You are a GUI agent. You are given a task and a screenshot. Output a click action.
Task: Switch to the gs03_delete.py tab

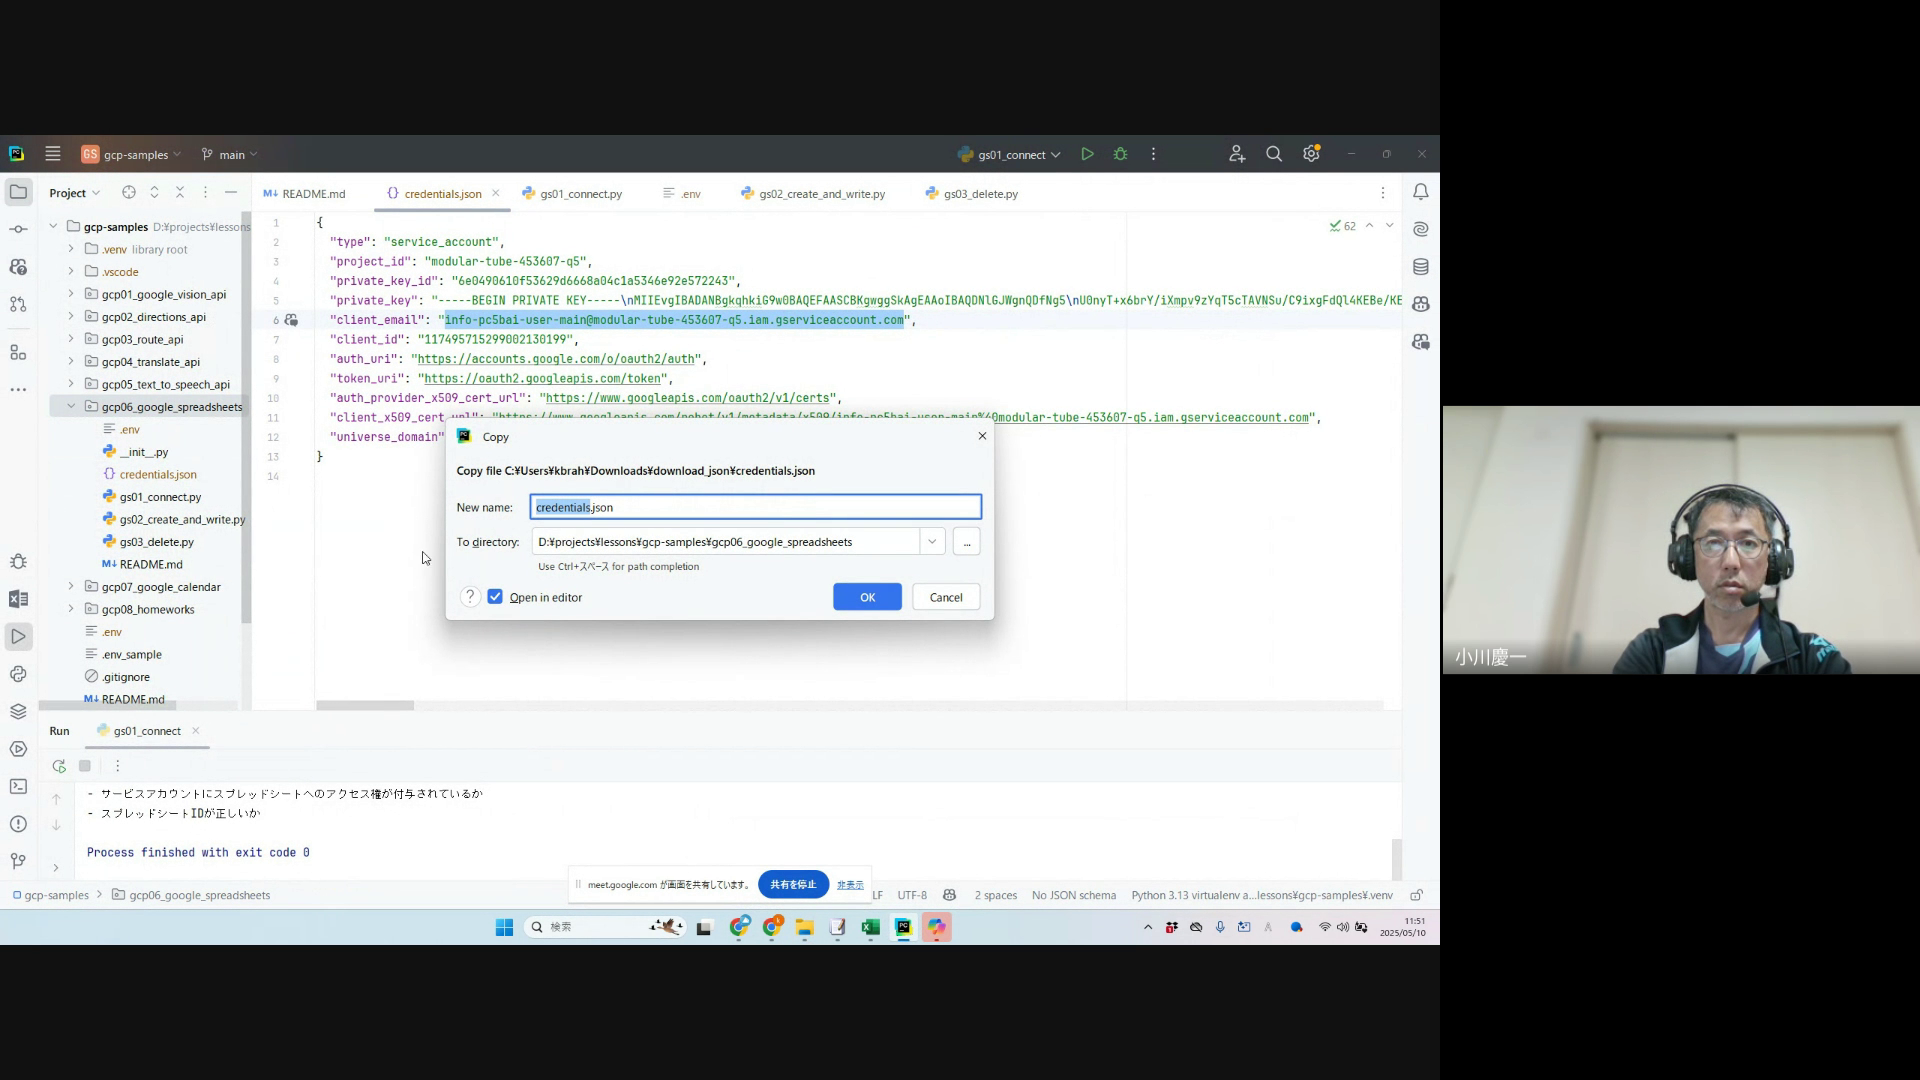pyautogui.click(x=979, y=194)
